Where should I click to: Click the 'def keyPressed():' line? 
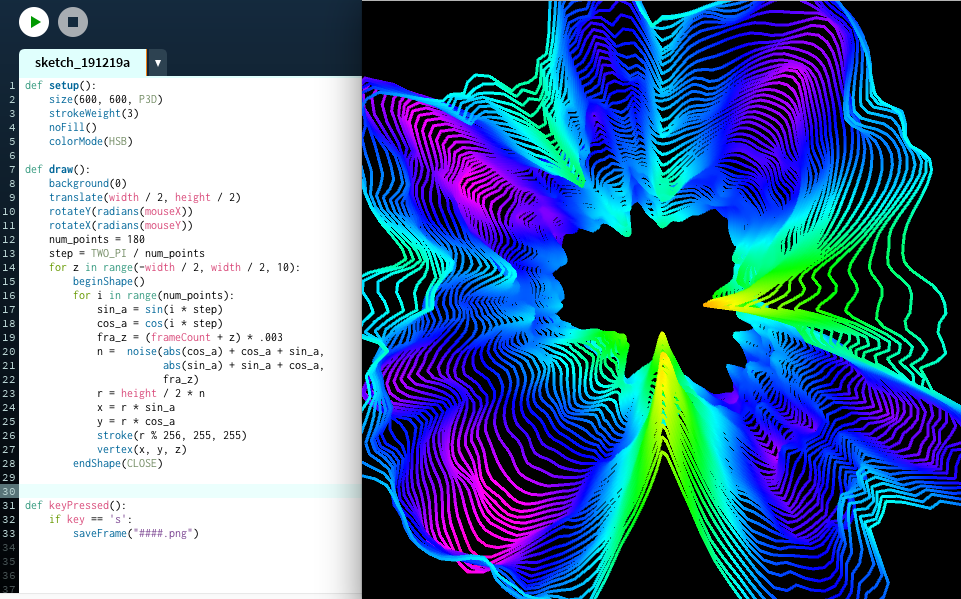pos(75,506)
